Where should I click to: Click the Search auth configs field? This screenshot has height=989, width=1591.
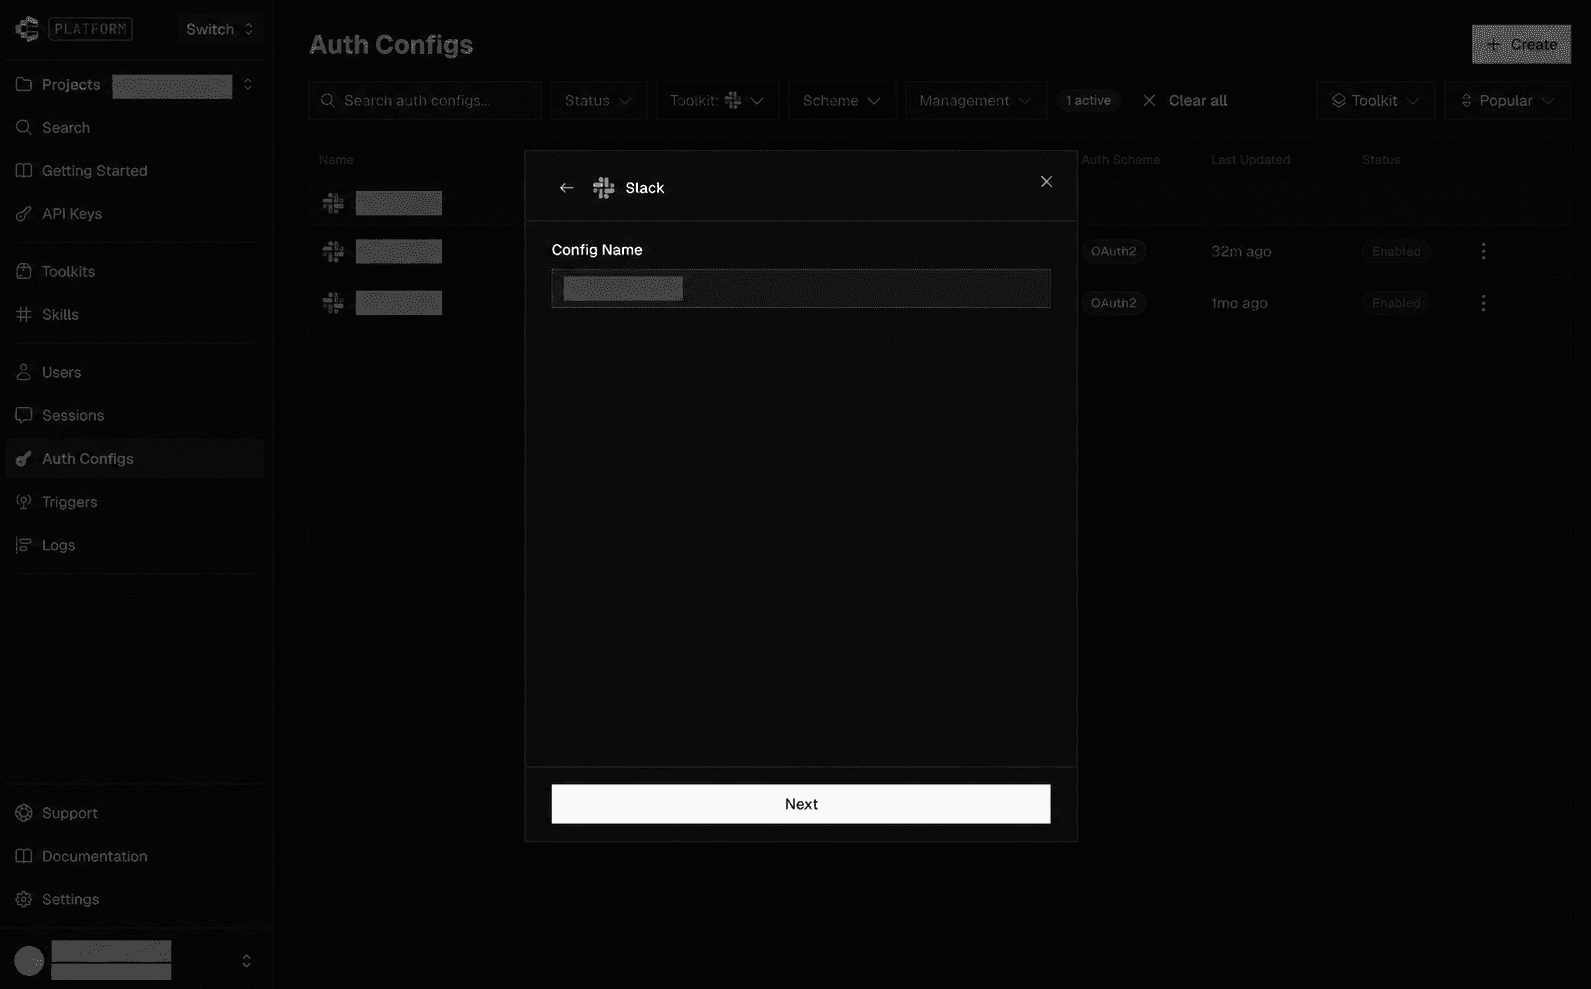click(425, 101)
